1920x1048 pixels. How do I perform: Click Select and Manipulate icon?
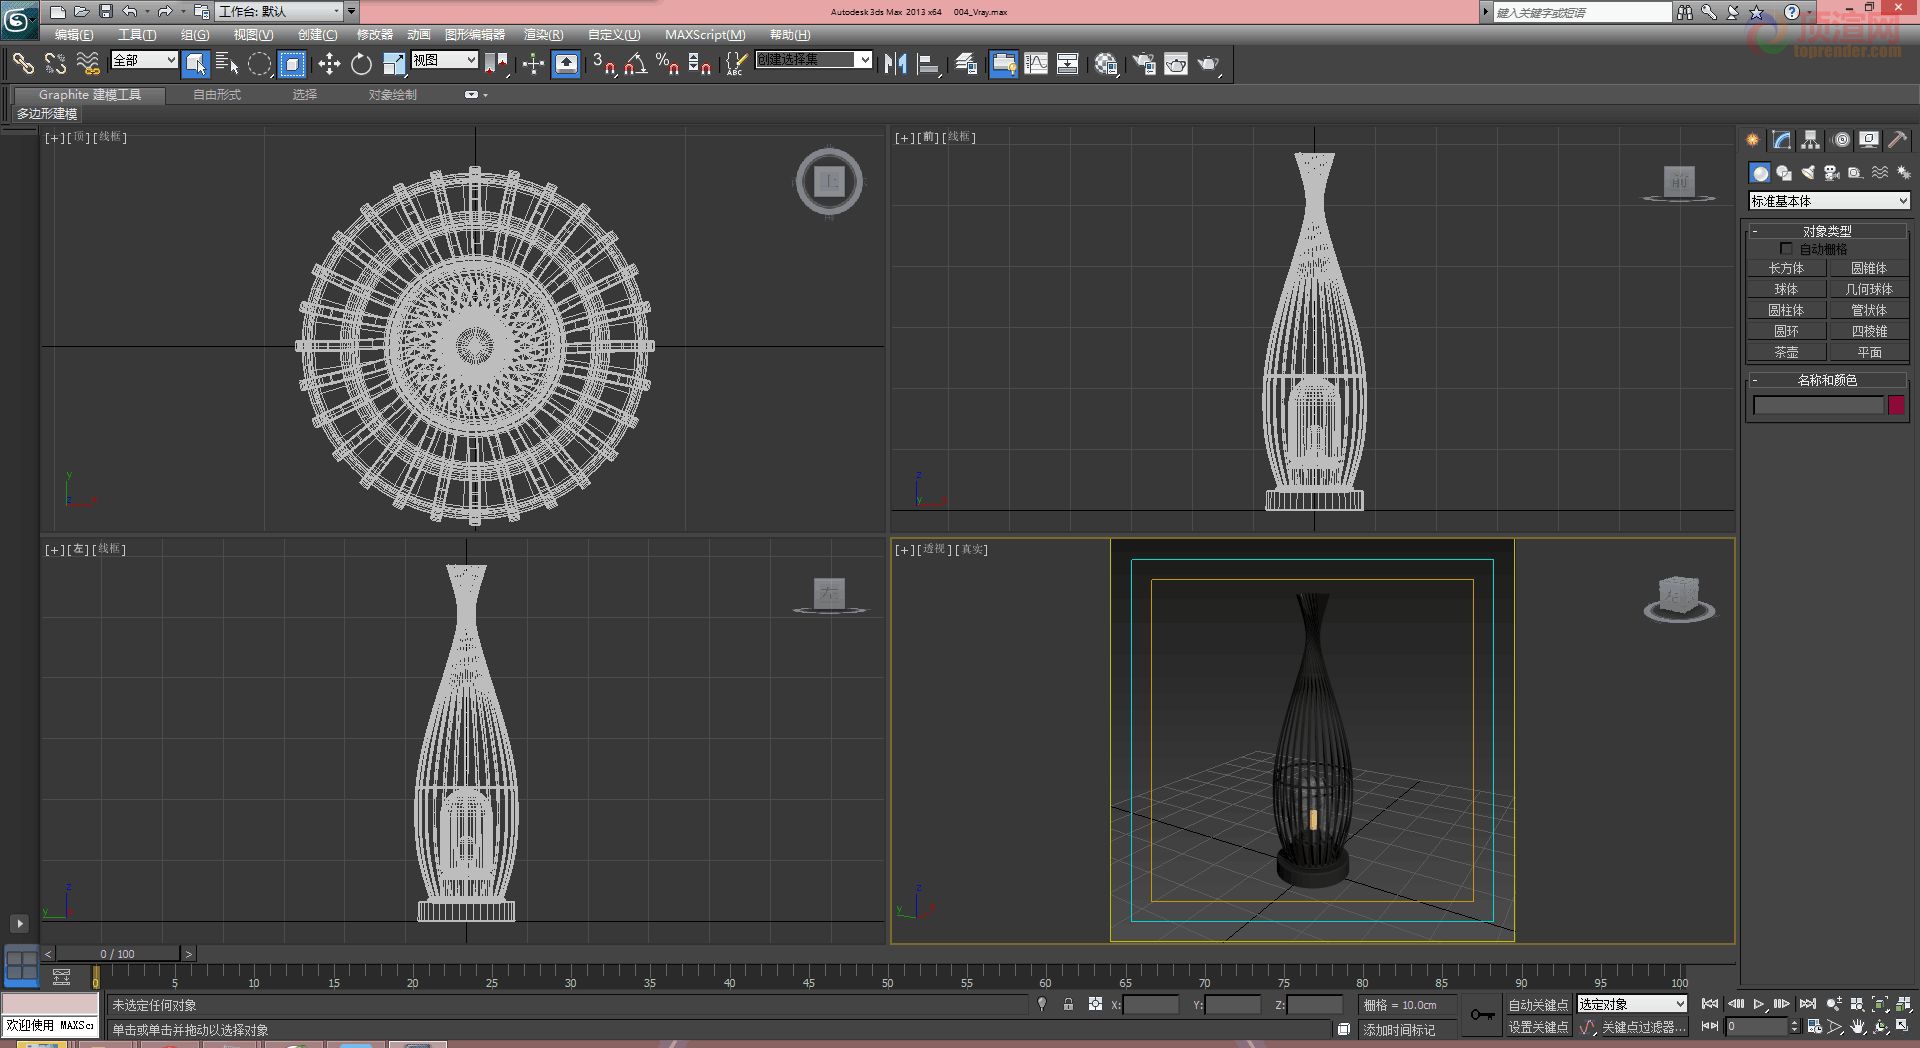point(533,64)
